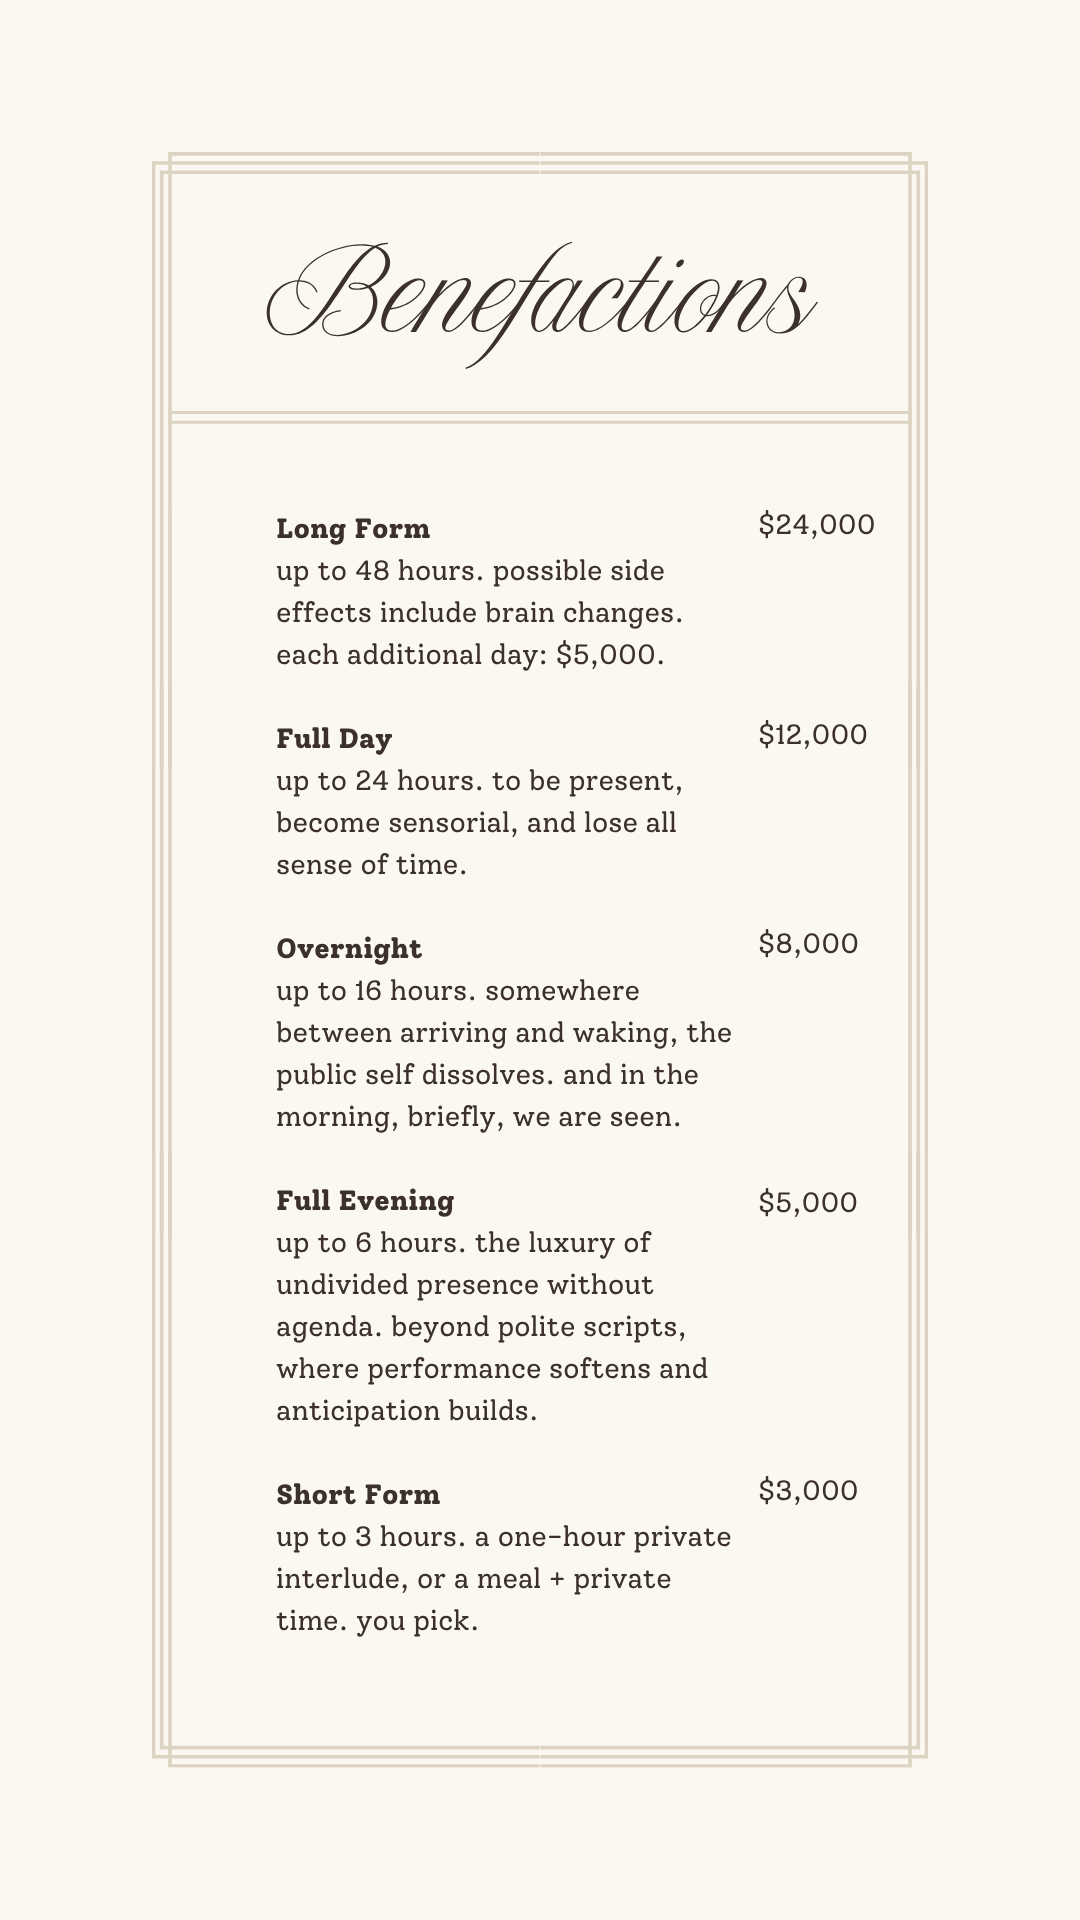
Task: Click 'morning, briefly, we are seen' line
Action: coord(478,1117)
